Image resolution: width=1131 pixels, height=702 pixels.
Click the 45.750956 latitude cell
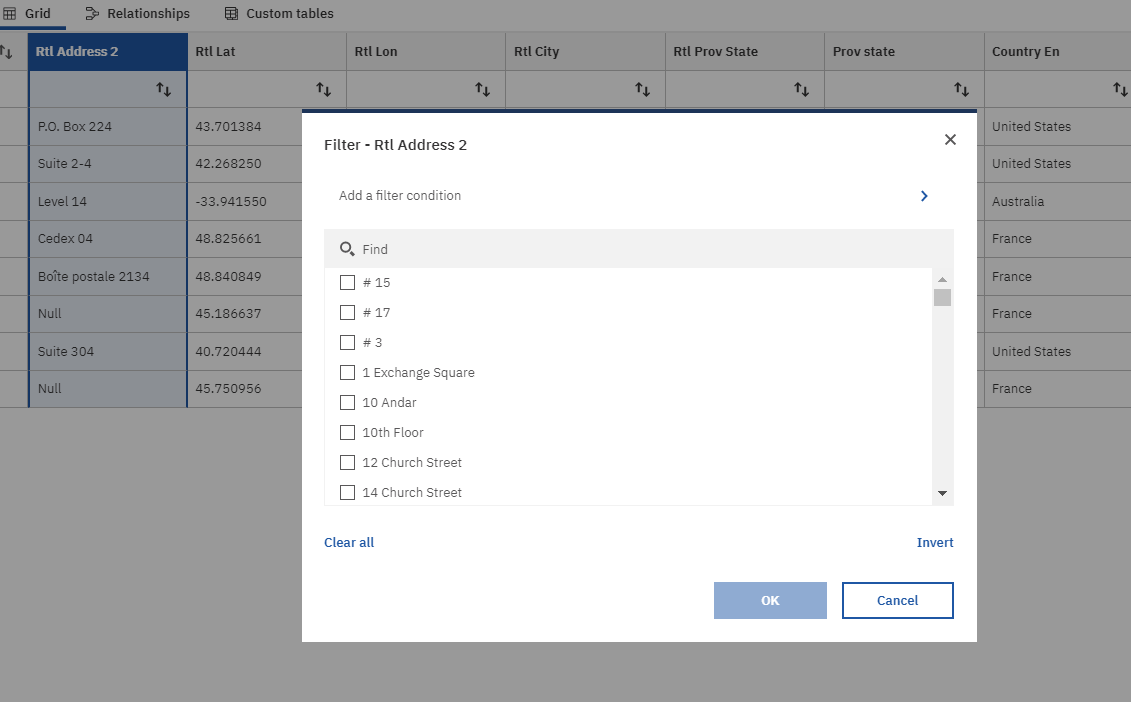[x=245, y=388]
